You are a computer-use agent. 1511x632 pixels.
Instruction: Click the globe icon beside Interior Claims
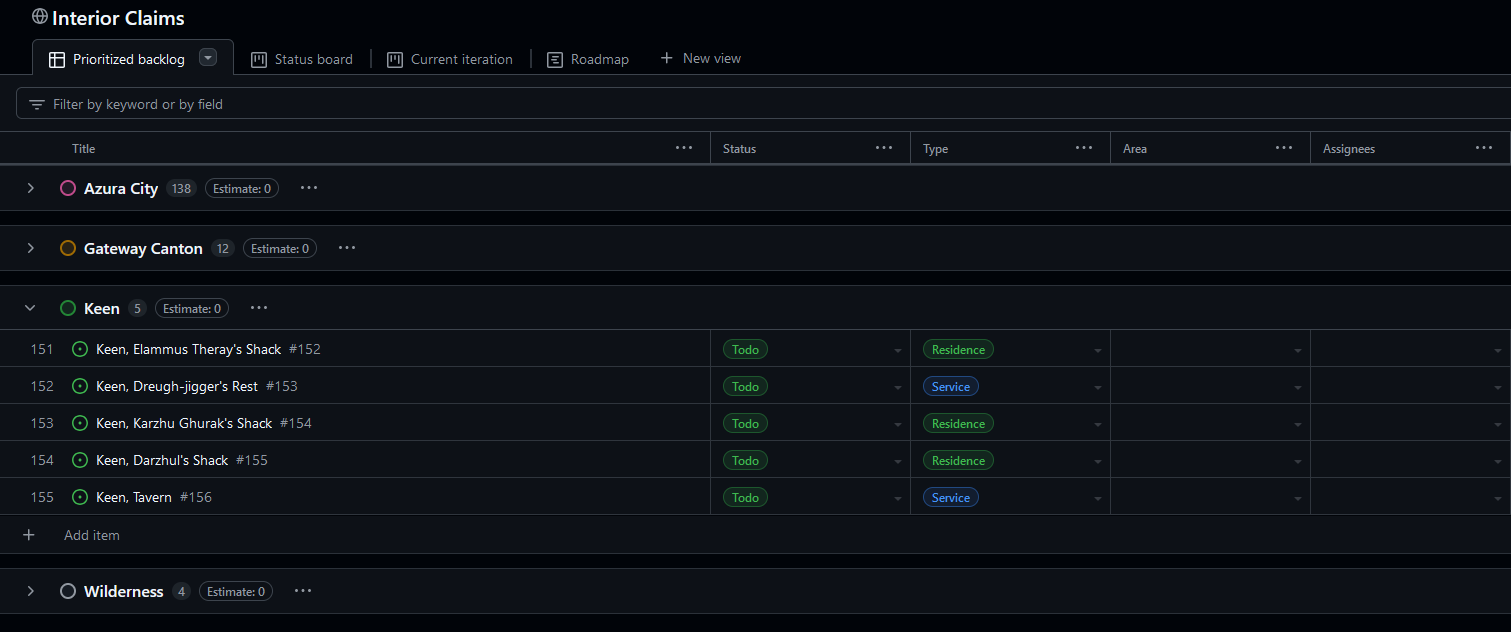pos(40,17)
